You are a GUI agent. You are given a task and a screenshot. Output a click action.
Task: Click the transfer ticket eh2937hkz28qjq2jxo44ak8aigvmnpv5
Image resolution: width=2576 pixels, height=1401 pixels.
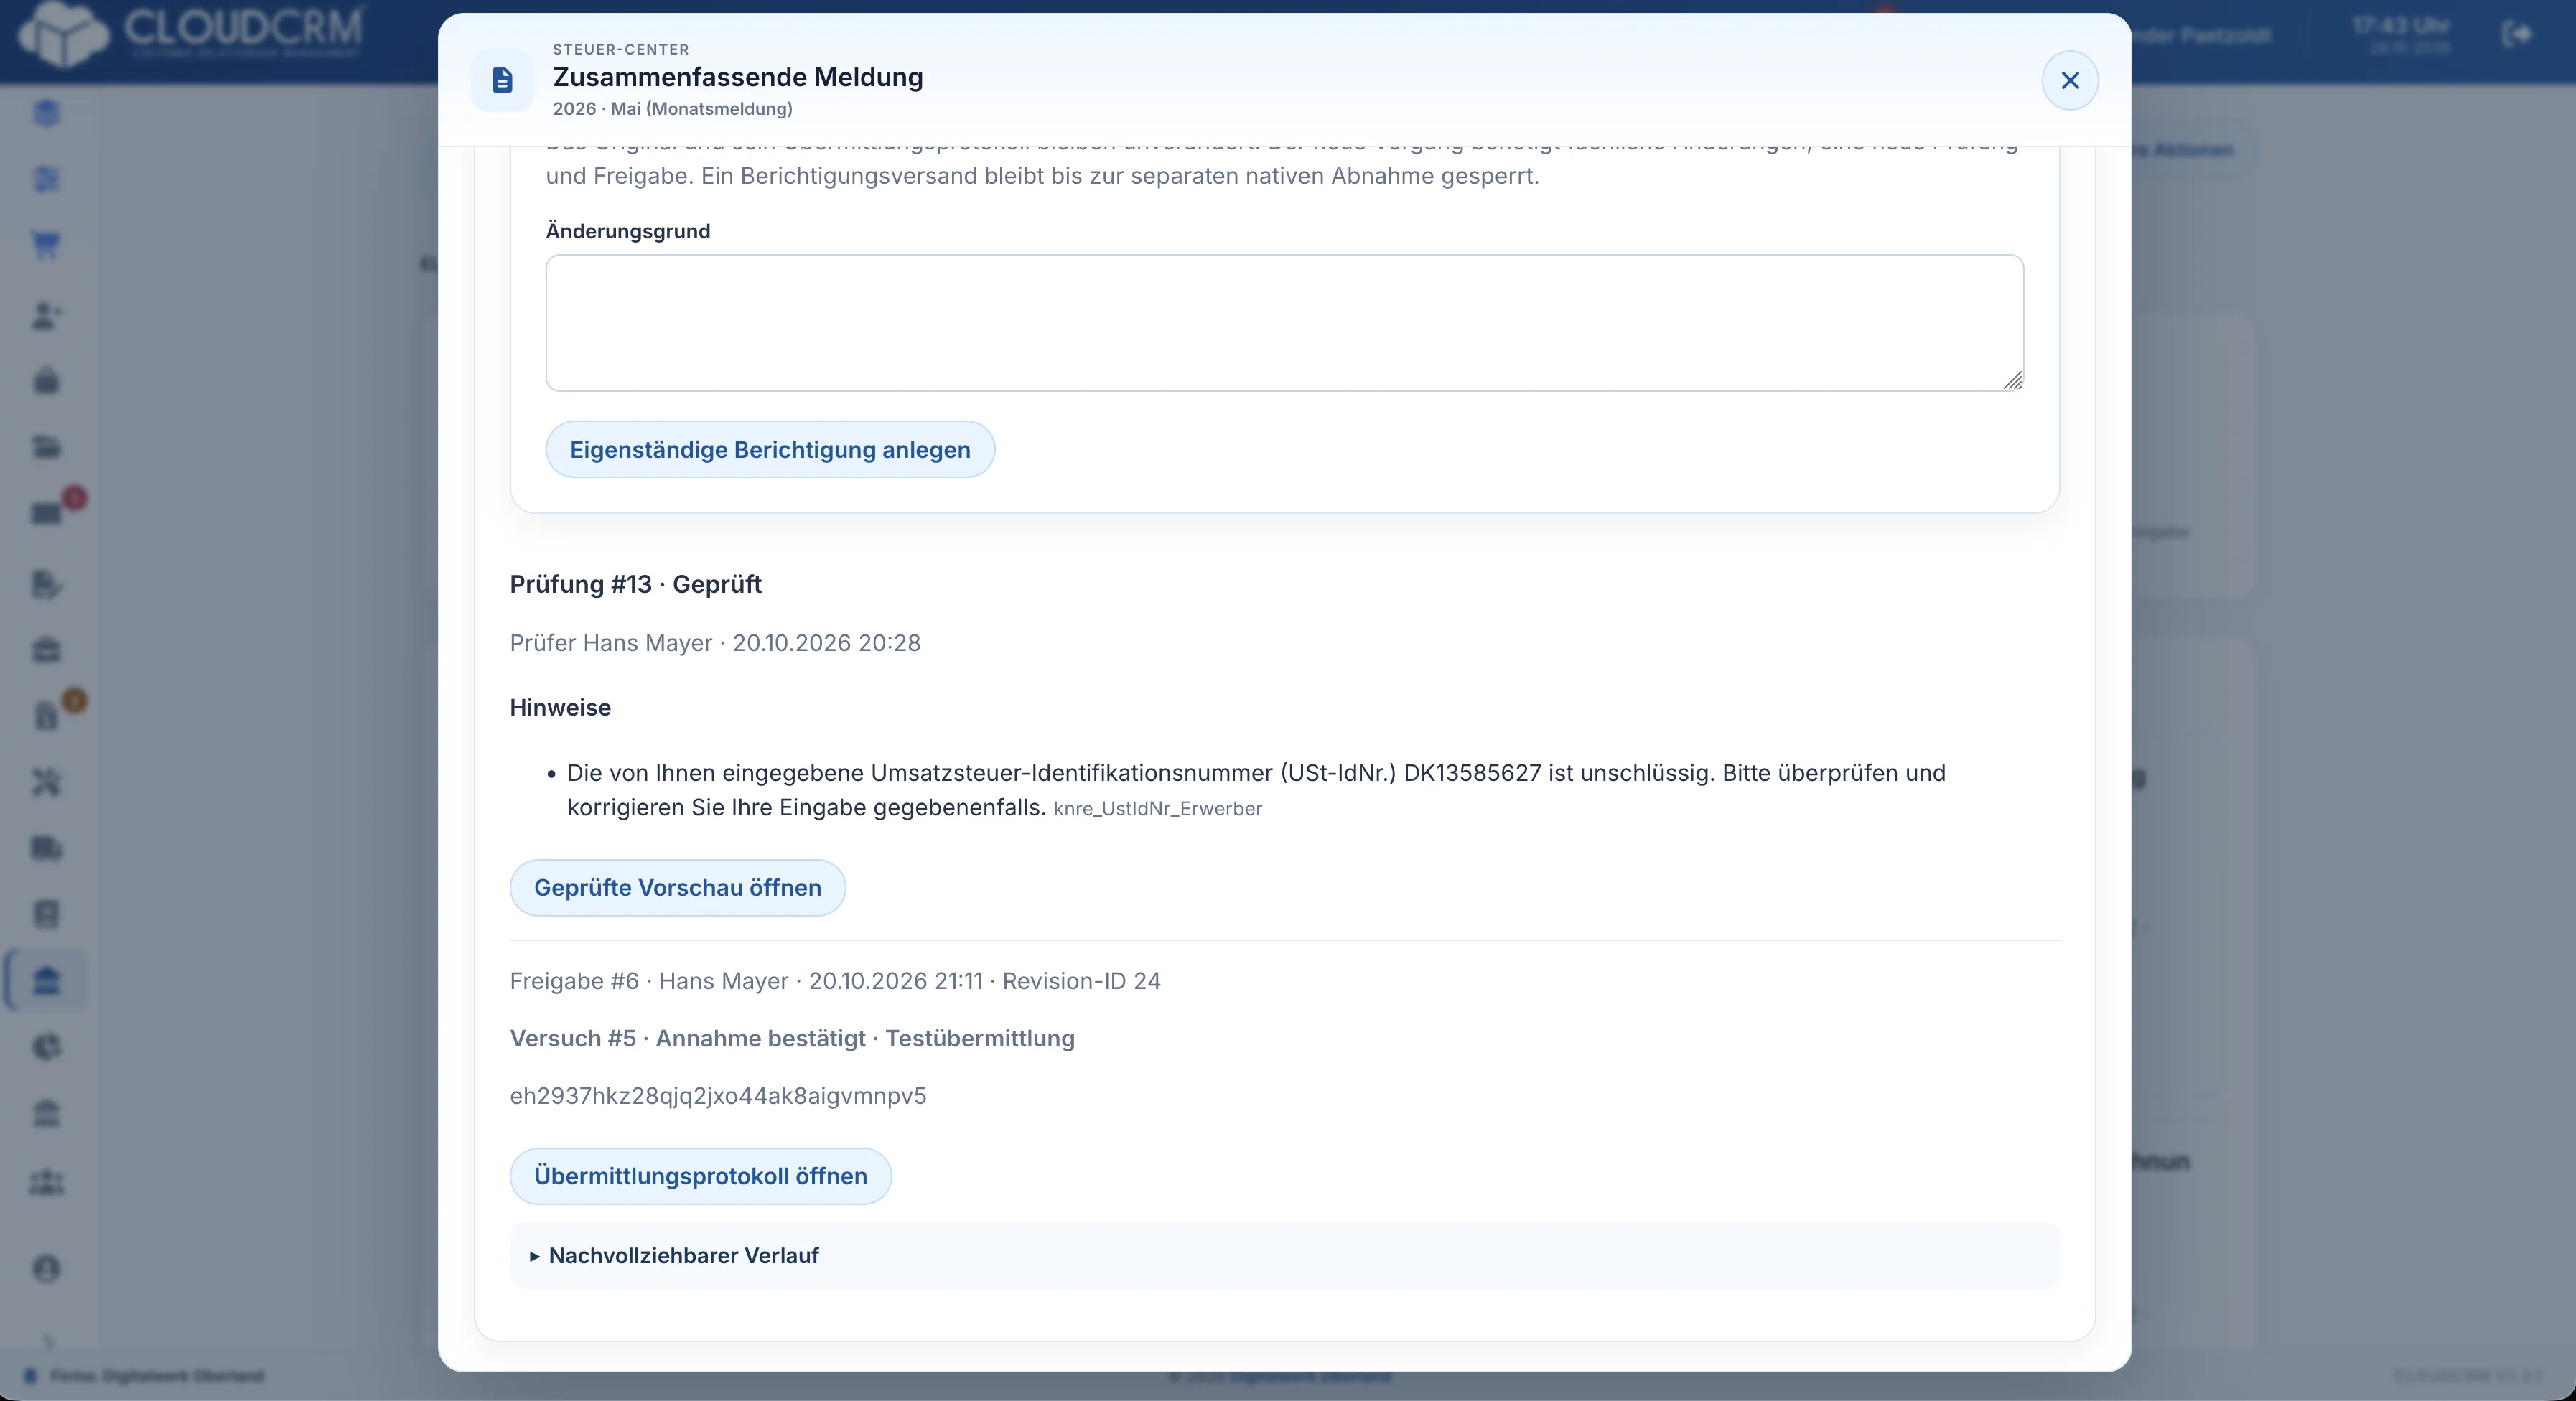[718, 1096]
